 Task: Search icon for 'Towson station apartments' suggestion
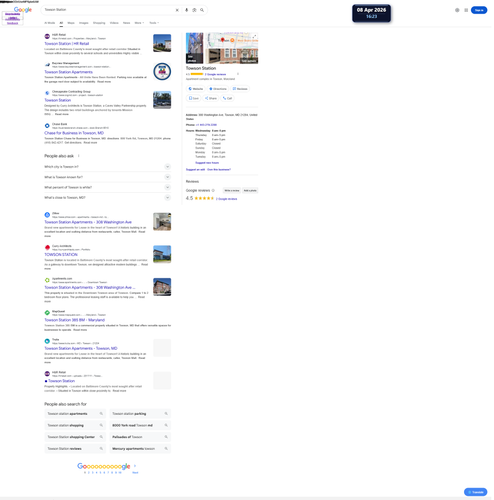coord(101,414)
